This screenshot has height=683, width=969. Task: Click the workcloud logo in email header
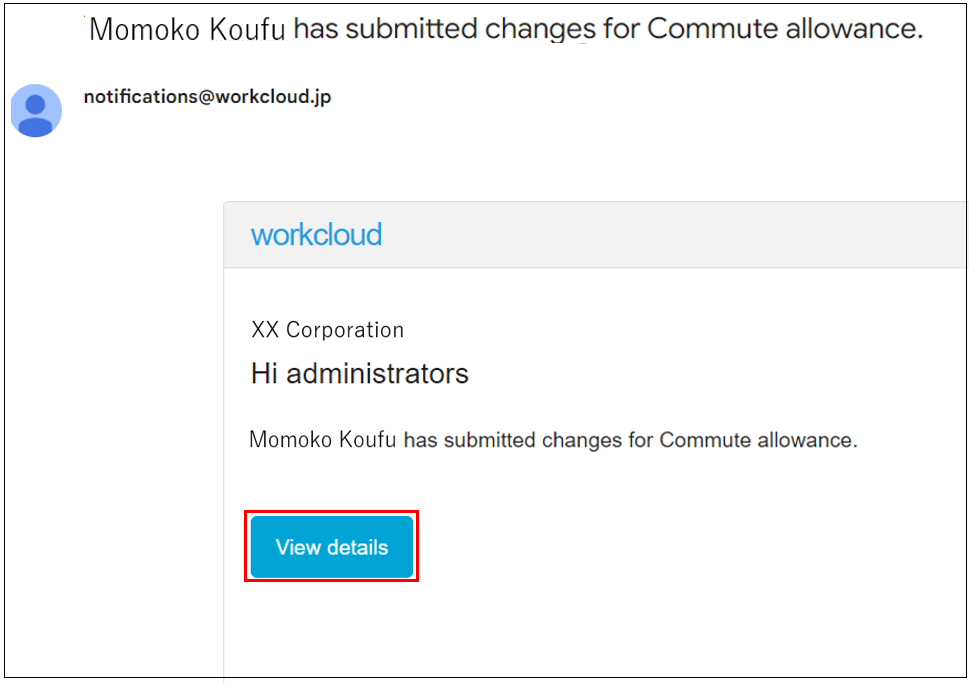(316, 235)
